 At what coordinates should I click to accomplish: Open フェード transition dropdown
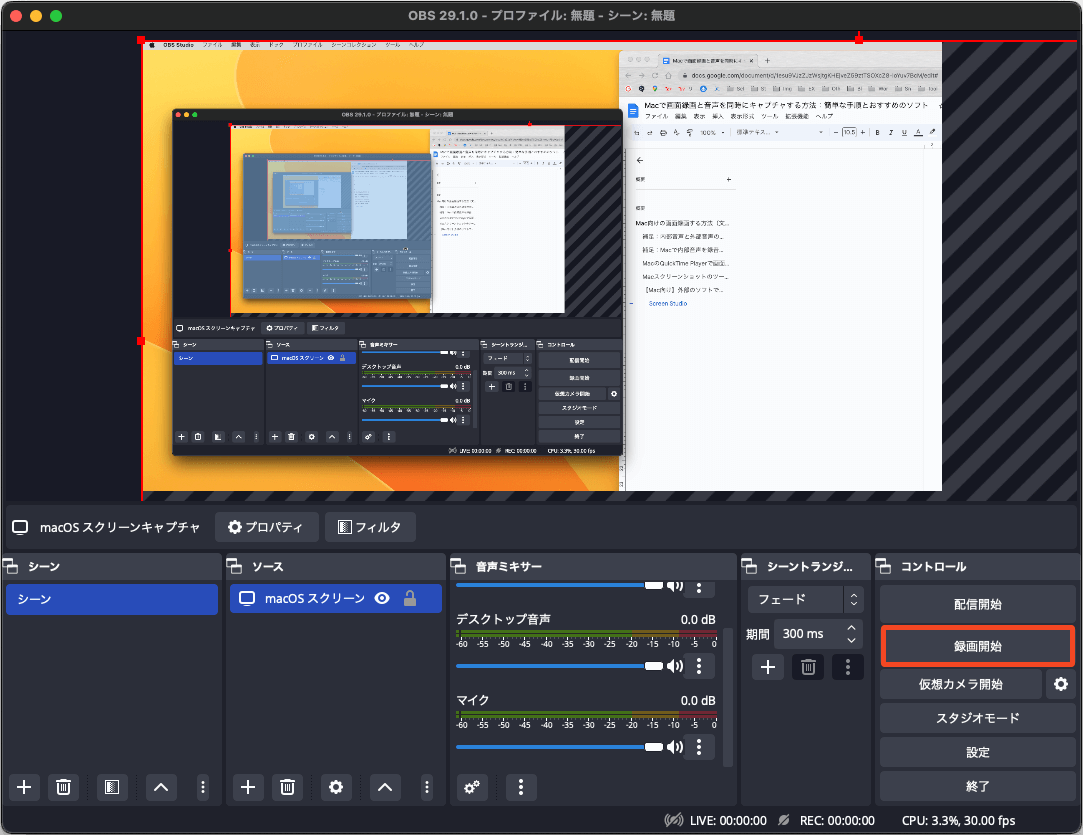pos(805,599)
